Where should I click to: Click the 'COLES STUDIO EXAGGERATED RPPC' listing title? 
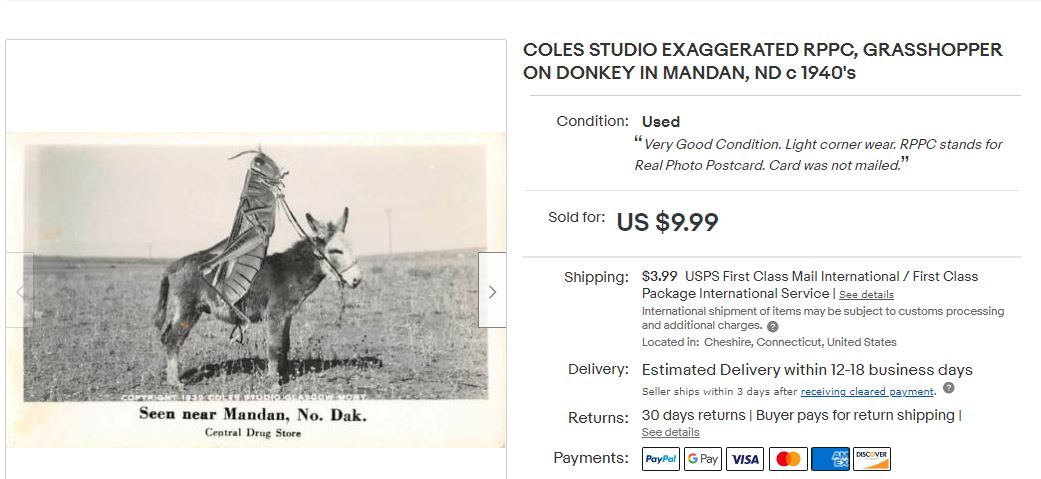coord(762,62)
